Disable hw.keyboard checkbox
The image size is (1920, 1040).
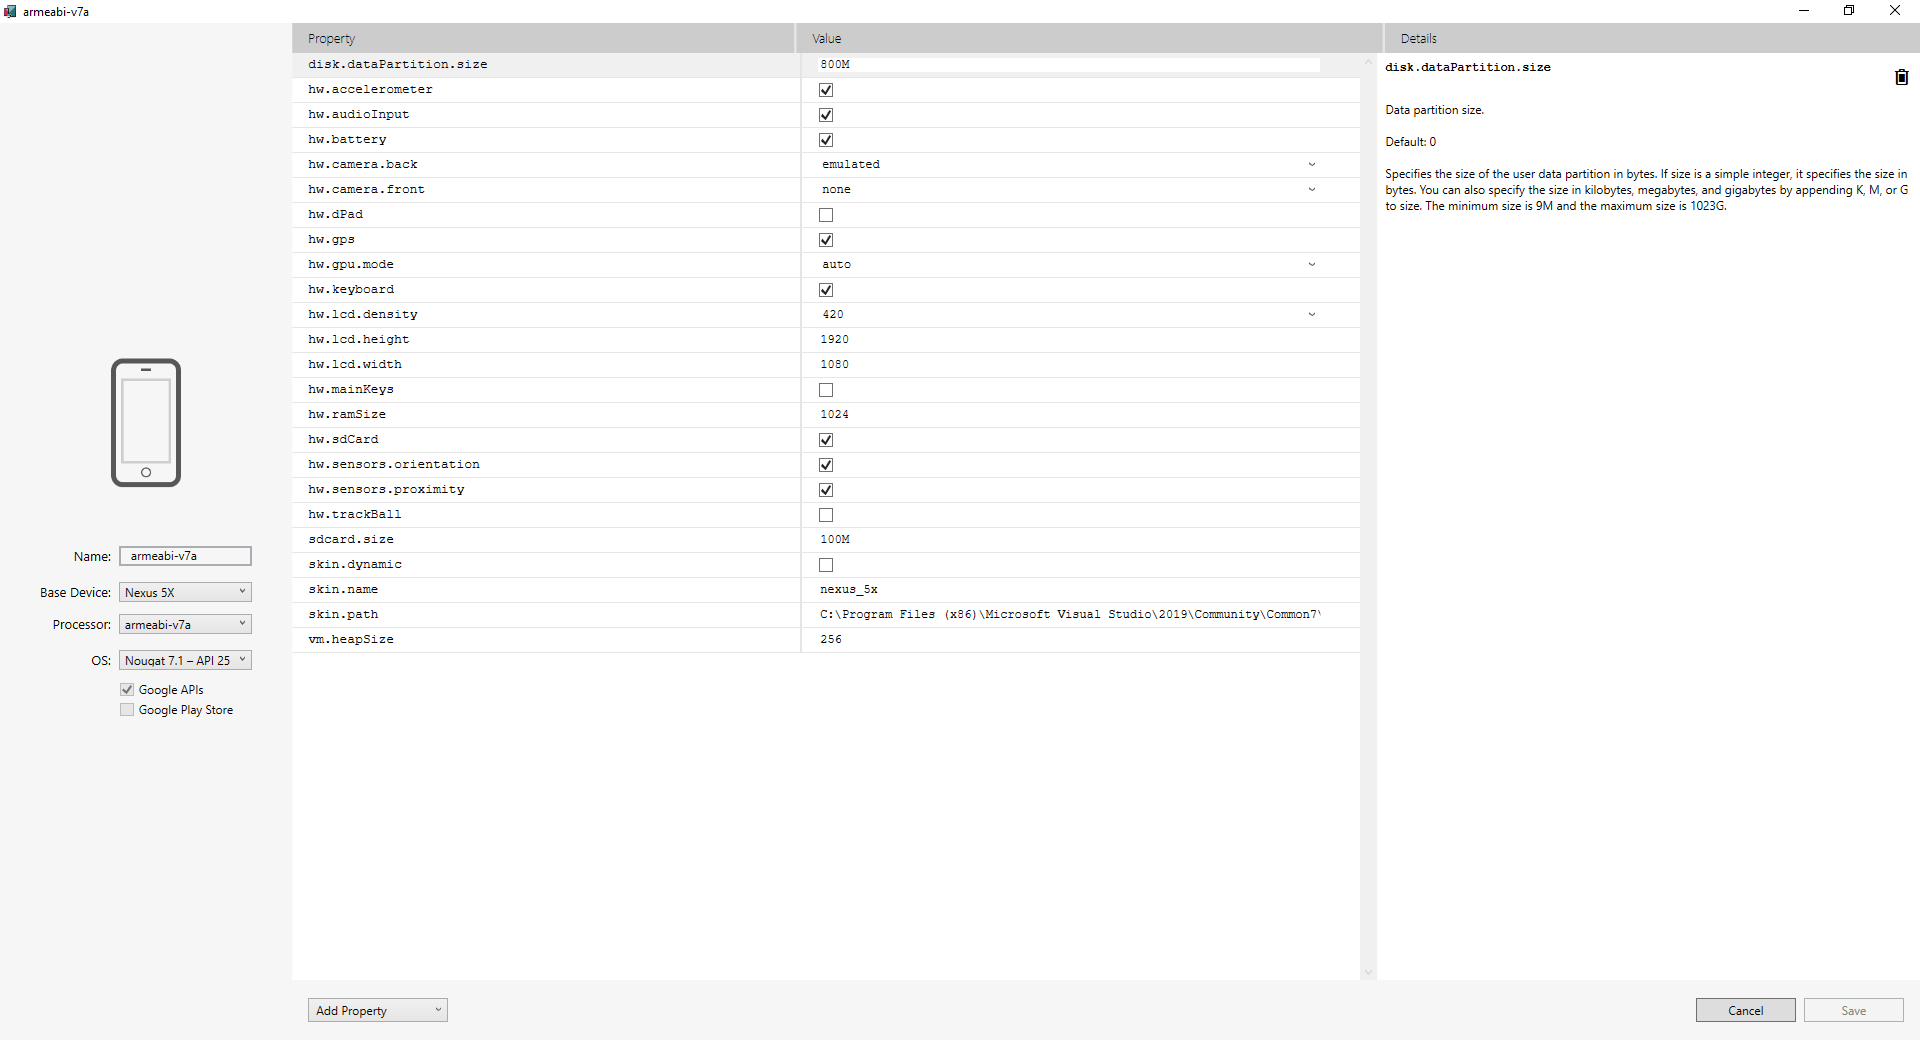(826, 290)
